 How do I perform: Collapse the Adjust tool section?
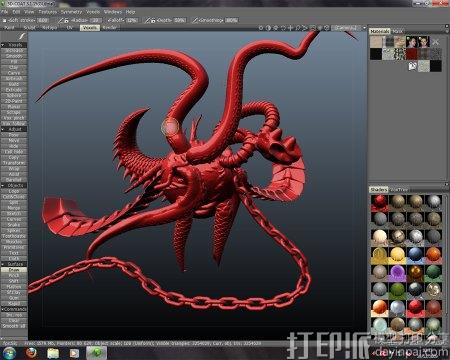click(14, 129)
